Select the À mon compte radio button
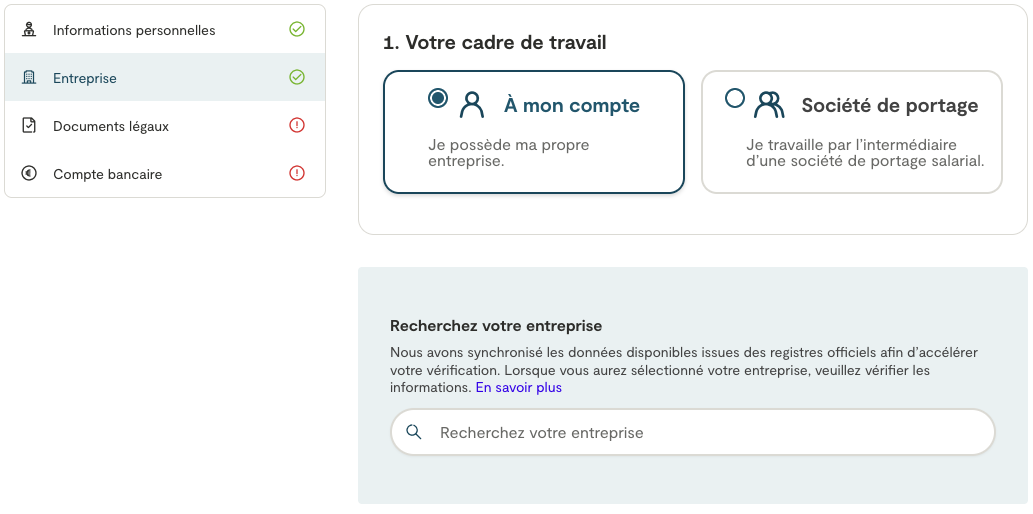 point(438,98)
